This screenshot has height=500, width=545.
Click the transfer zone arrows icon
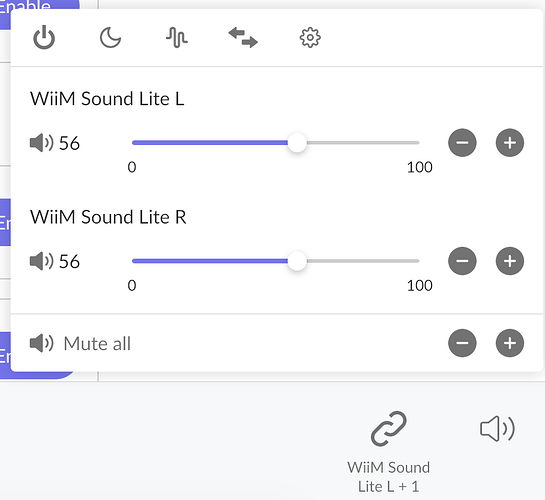click(243, 38)
